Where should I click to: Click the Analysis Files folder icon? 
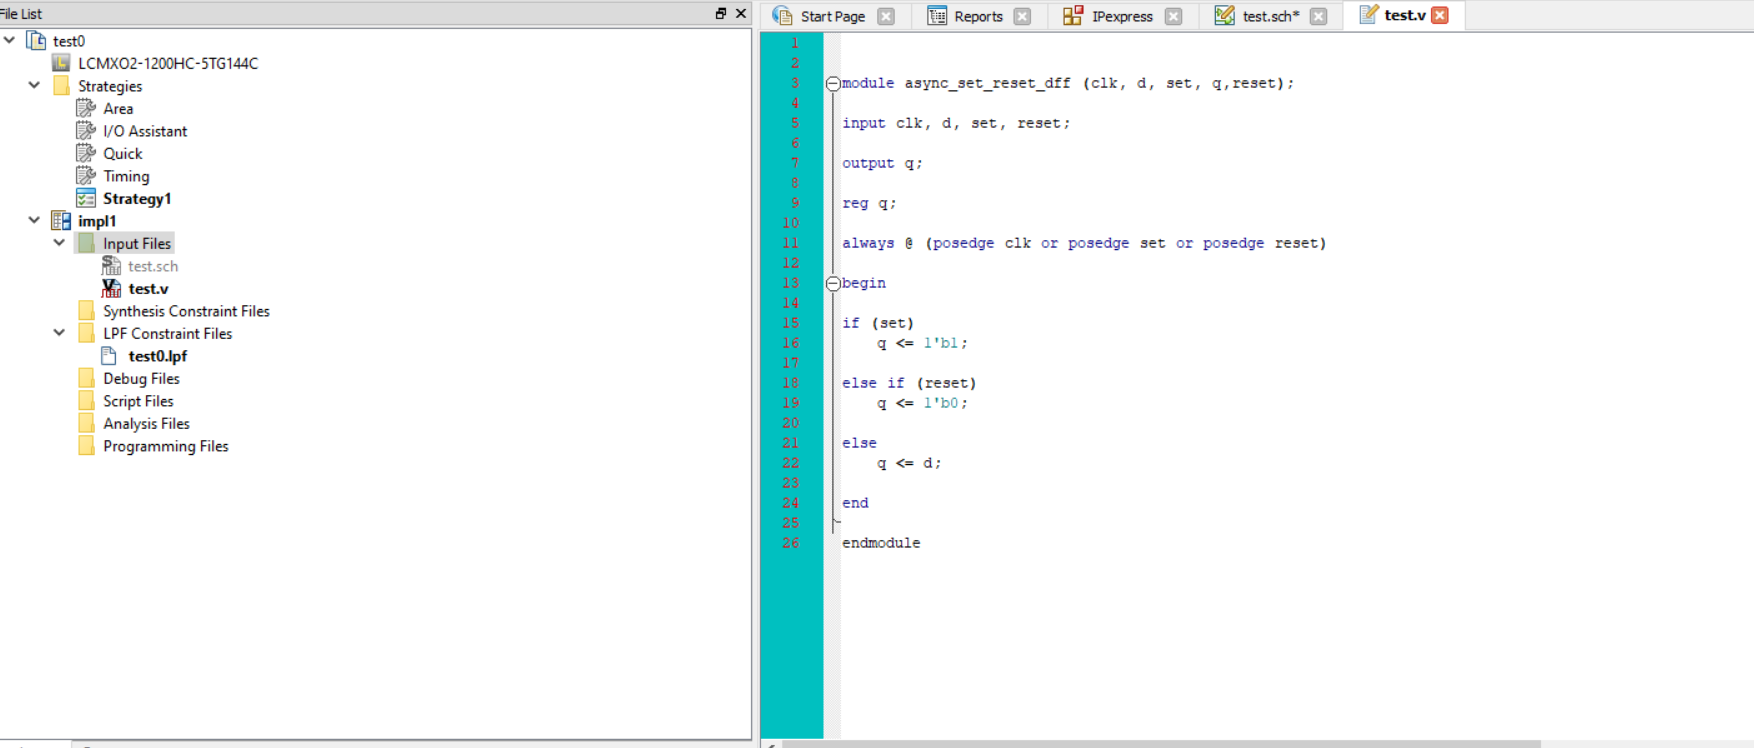[x=87, y=423]
